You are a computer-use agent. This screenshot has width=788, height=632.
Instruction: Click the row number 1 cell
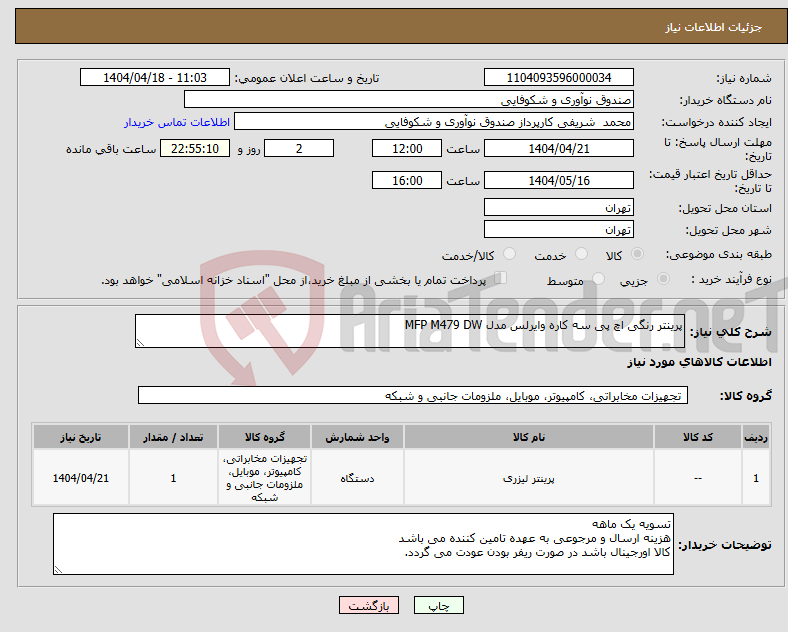pyautogui.click(x=756, y=478)
